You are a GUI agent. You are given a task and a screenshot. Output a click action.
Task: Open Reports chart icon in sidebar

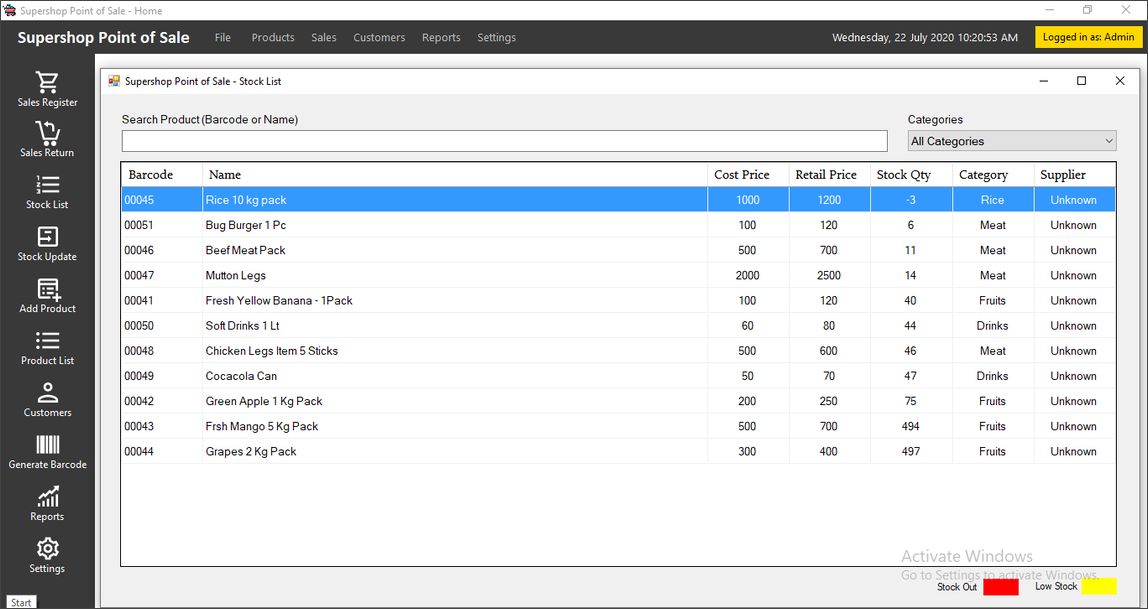pos(48,497)
